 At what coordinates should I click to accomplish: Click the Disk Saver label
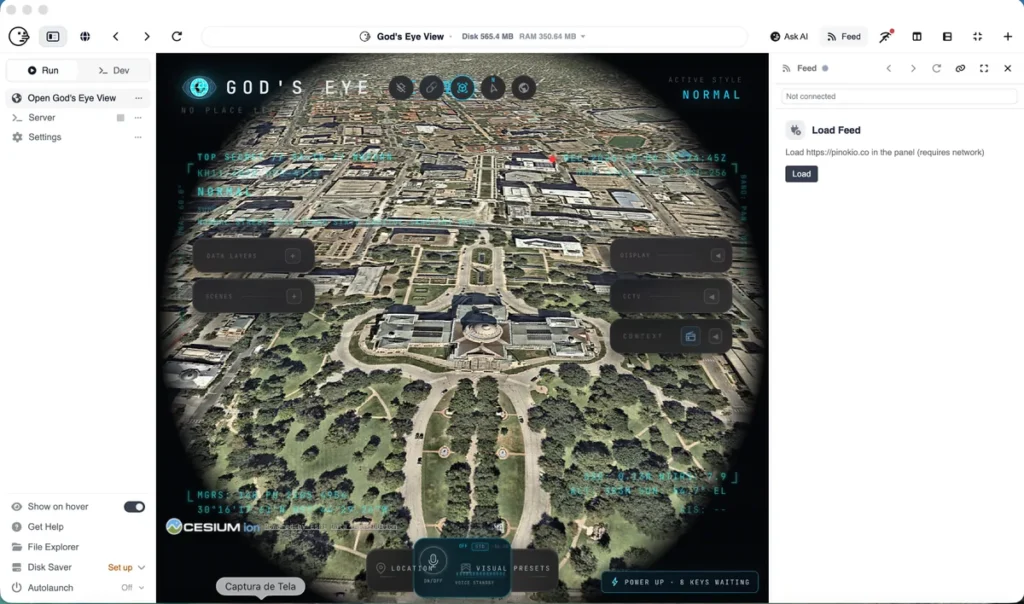click(50, 567)
